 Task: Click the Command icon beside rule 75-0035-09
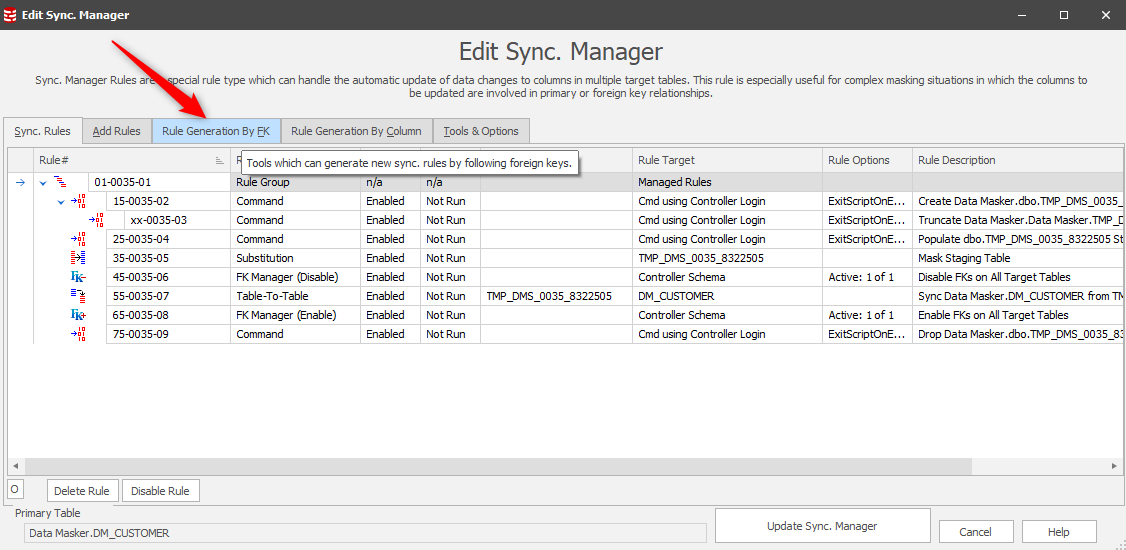[x=78, y=334]
